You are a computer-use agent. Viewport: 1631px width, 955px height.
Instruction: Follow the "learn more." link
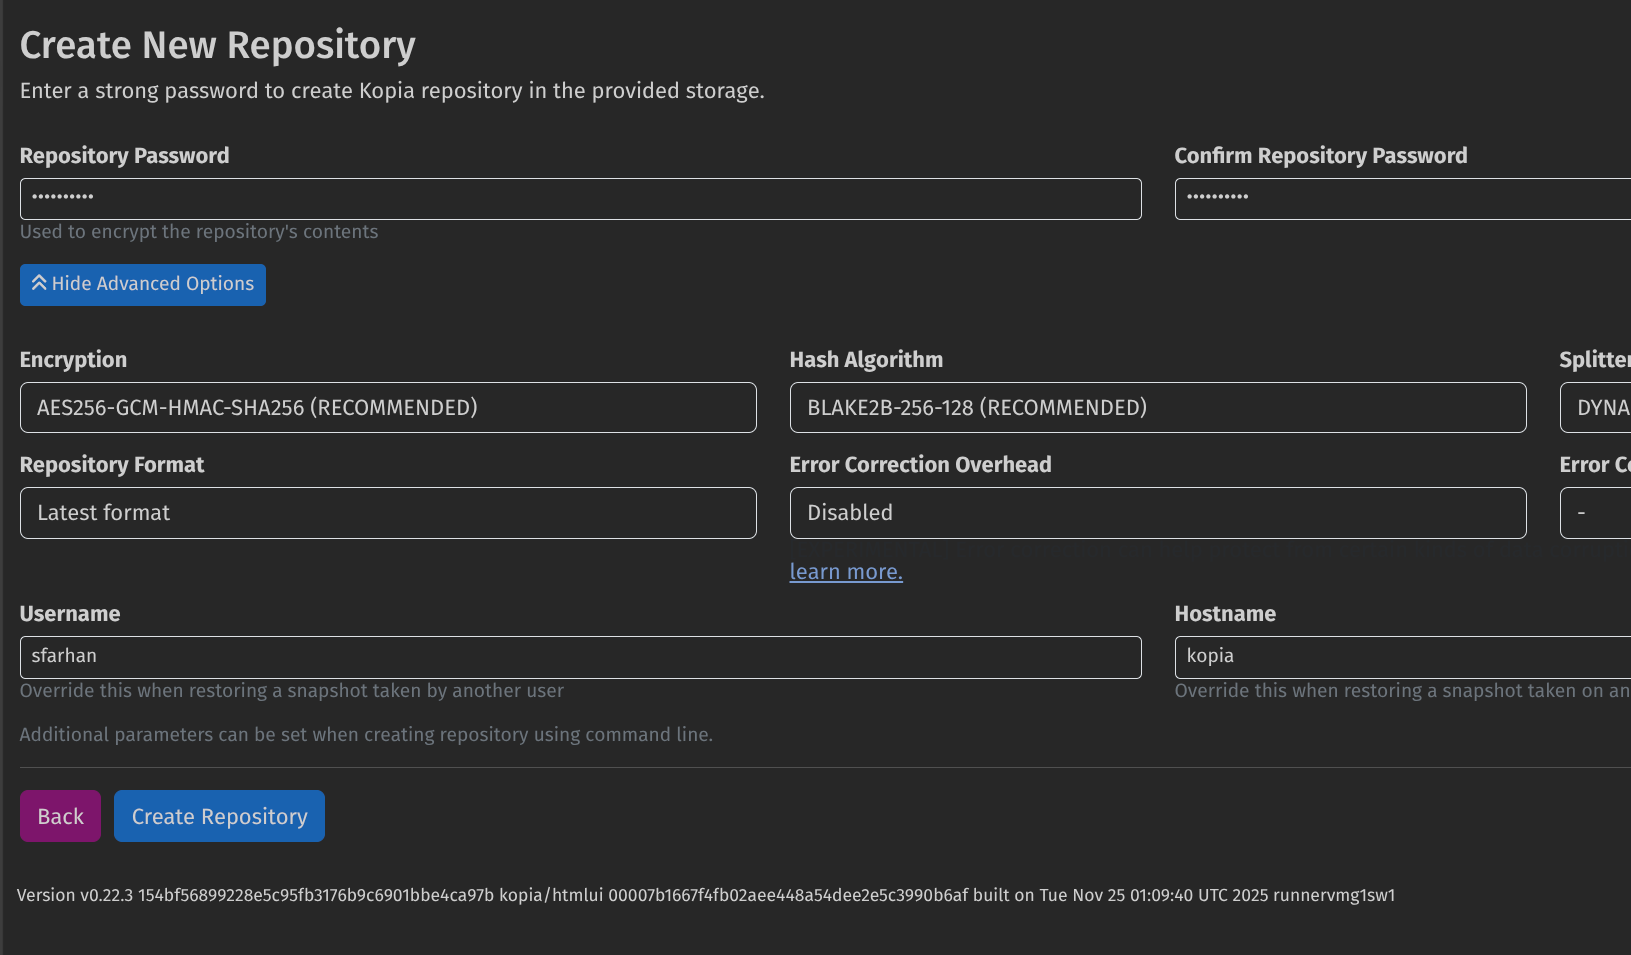tap(846, 572)
